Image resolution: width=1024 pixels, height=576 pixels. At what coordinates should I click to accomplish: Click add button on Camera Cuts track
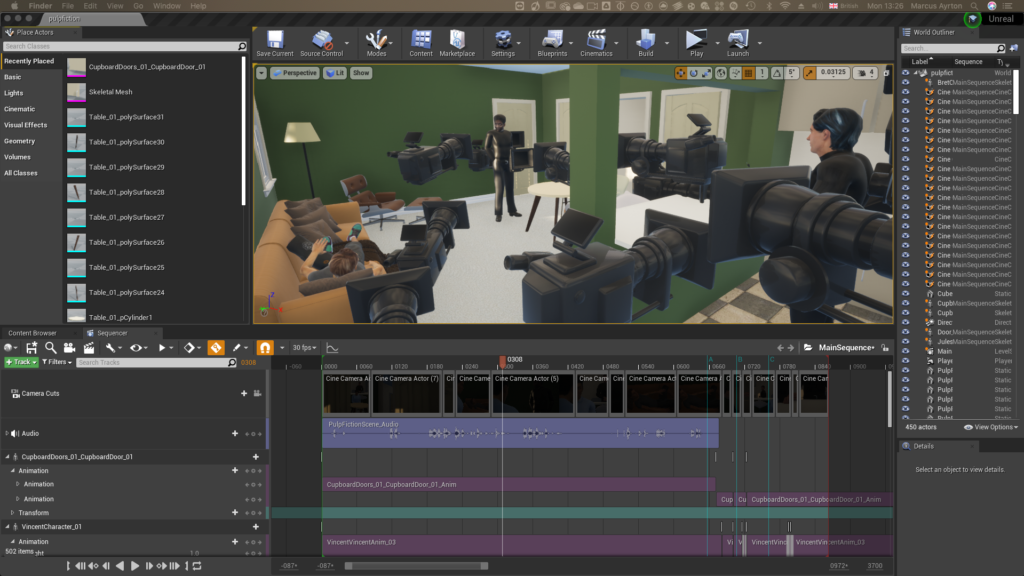tap(244, 393)
